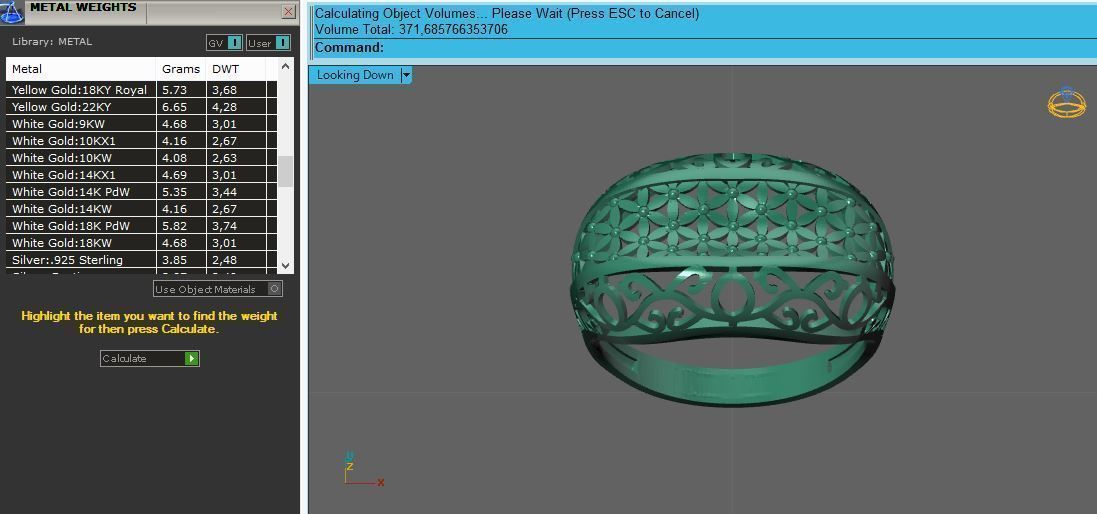This screenshot has height=514, width=1097.
Task: Open the Looking Down view dropdown arrow
Action: pyautogui.click(x=406, y=75)
